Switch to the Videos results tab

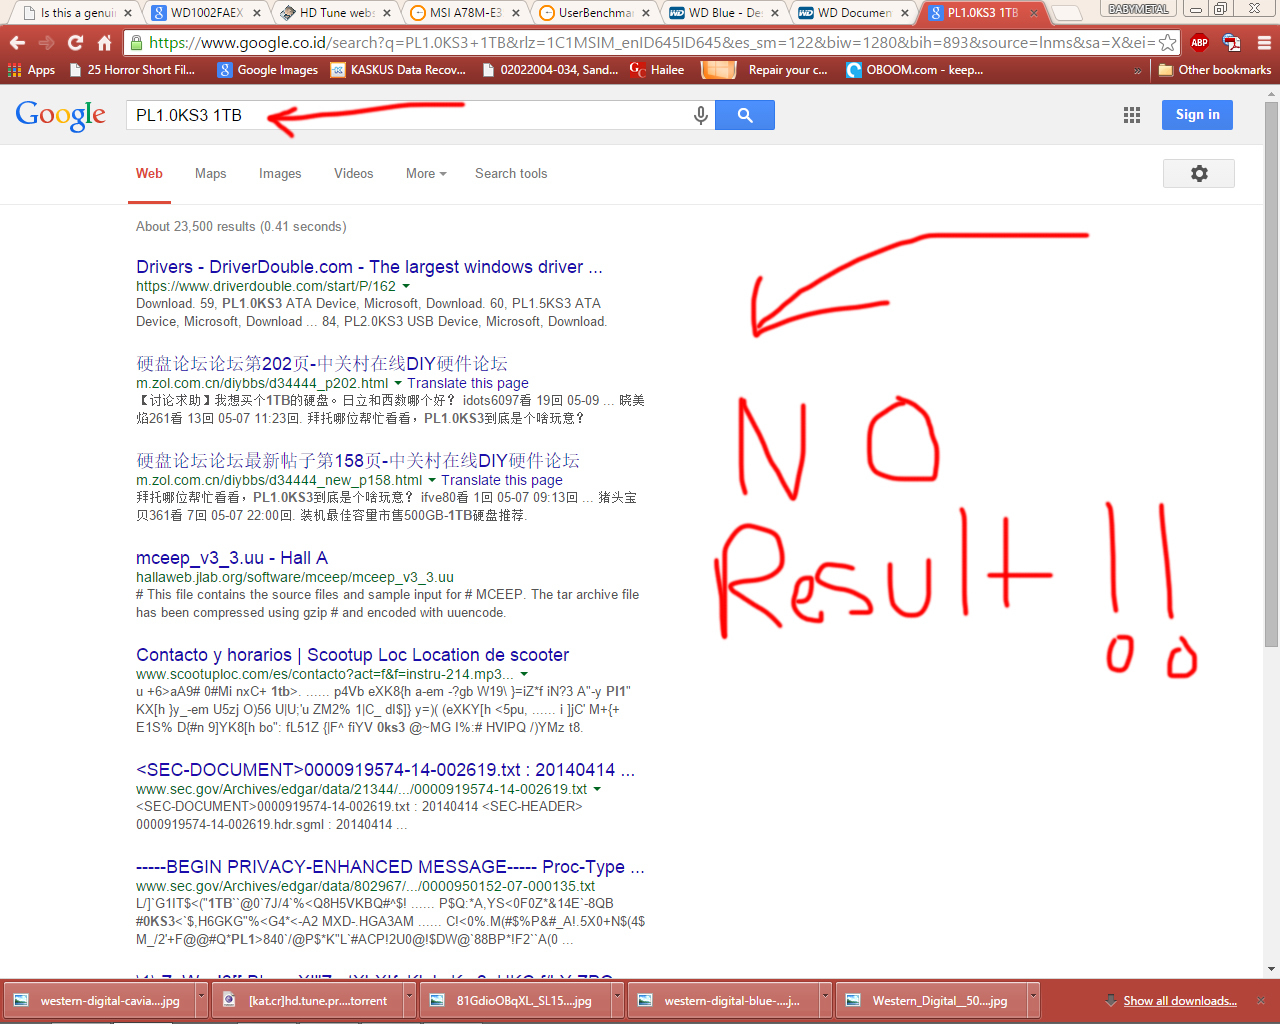353,173
